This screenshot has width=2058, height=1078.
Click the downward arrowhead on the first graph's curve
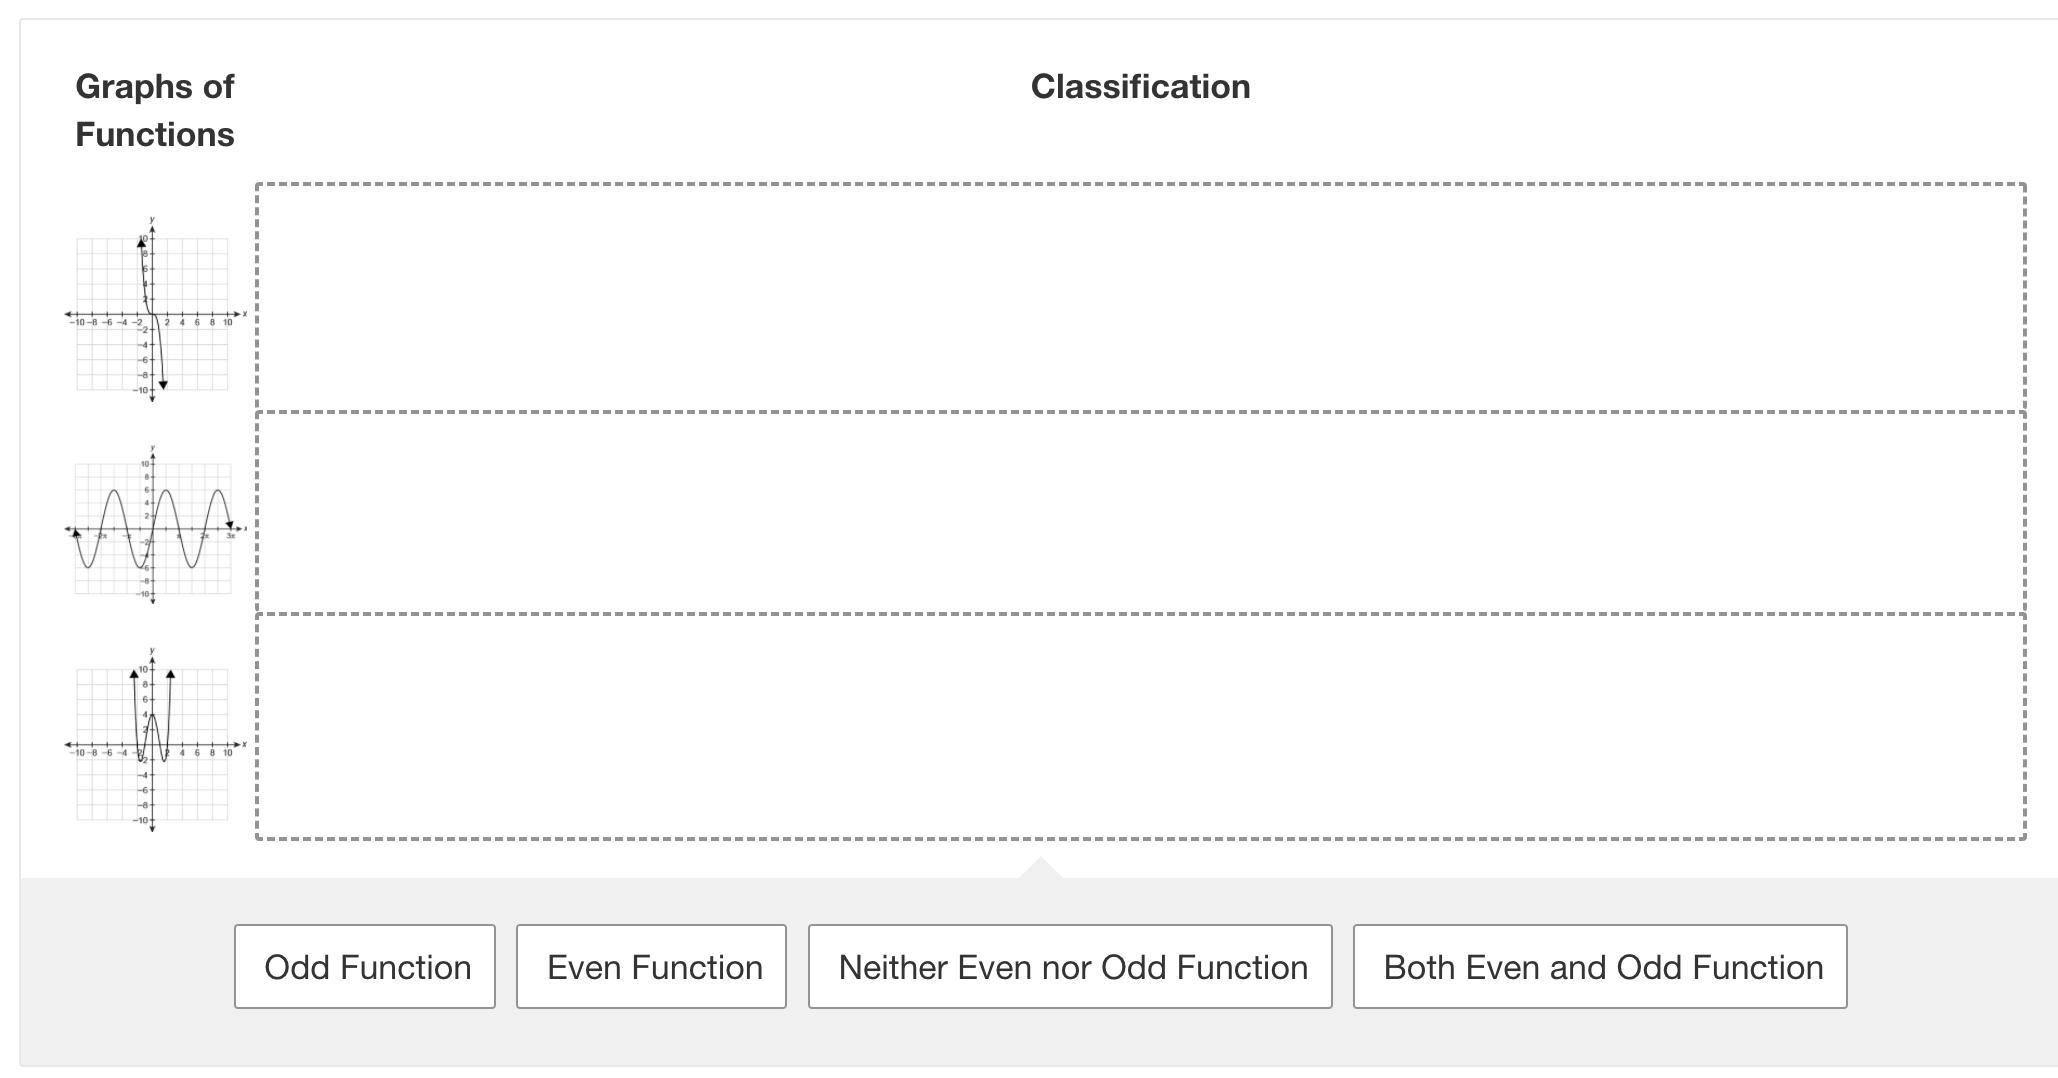[x=163, y=385]
